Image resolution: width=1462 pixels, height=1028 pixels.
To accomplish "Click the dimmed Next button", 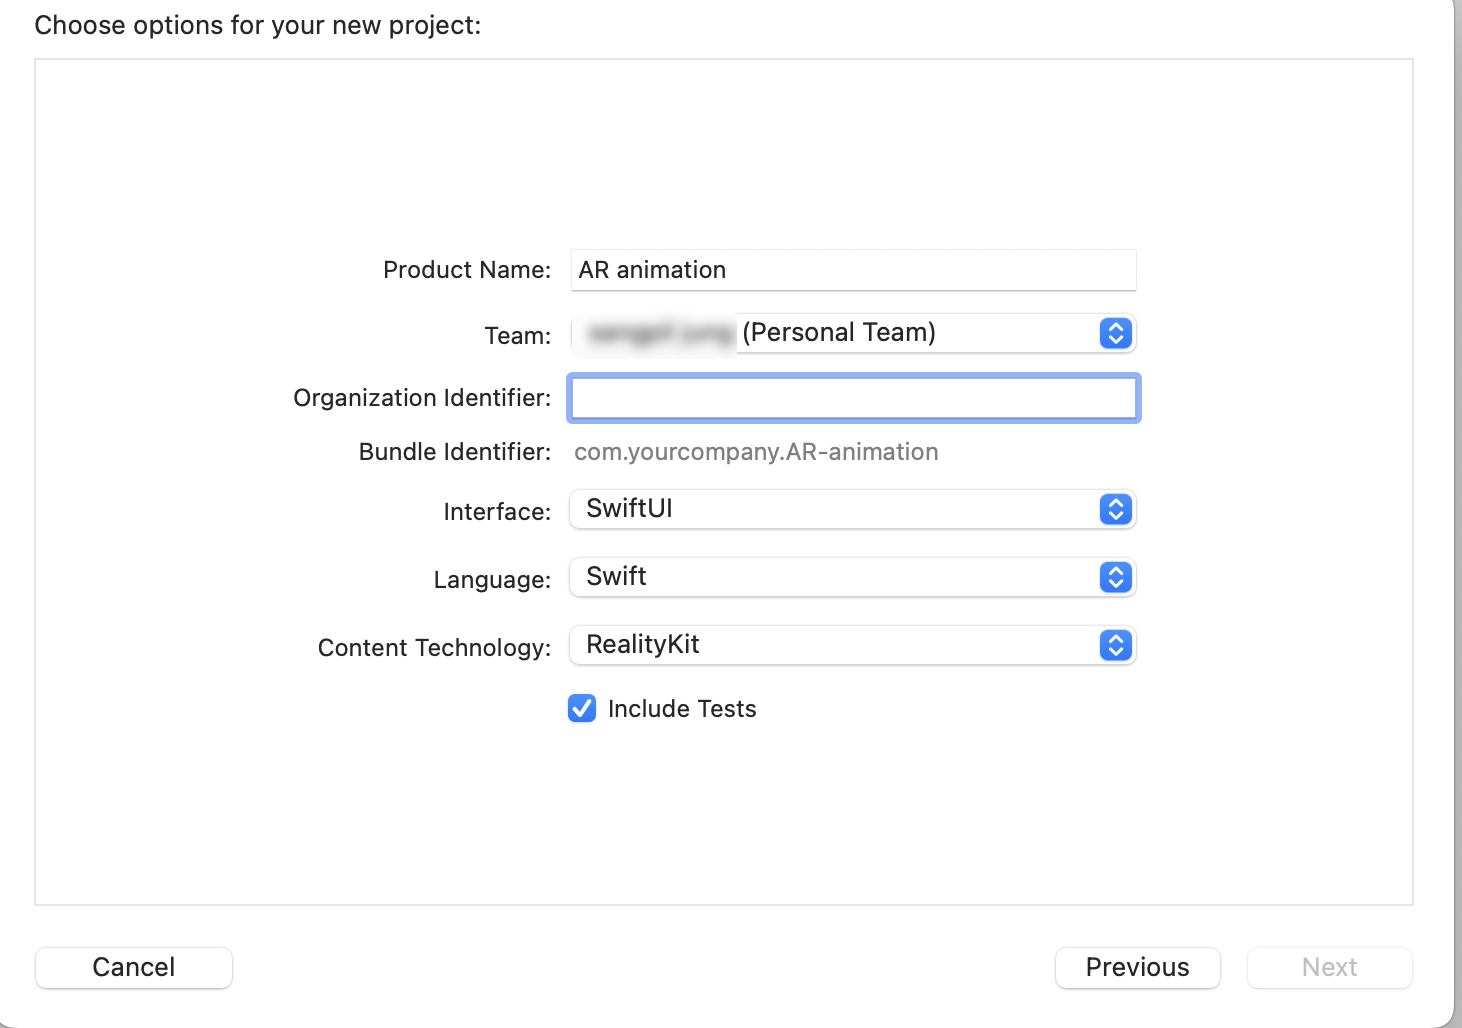I will (x=1329, y=967).
